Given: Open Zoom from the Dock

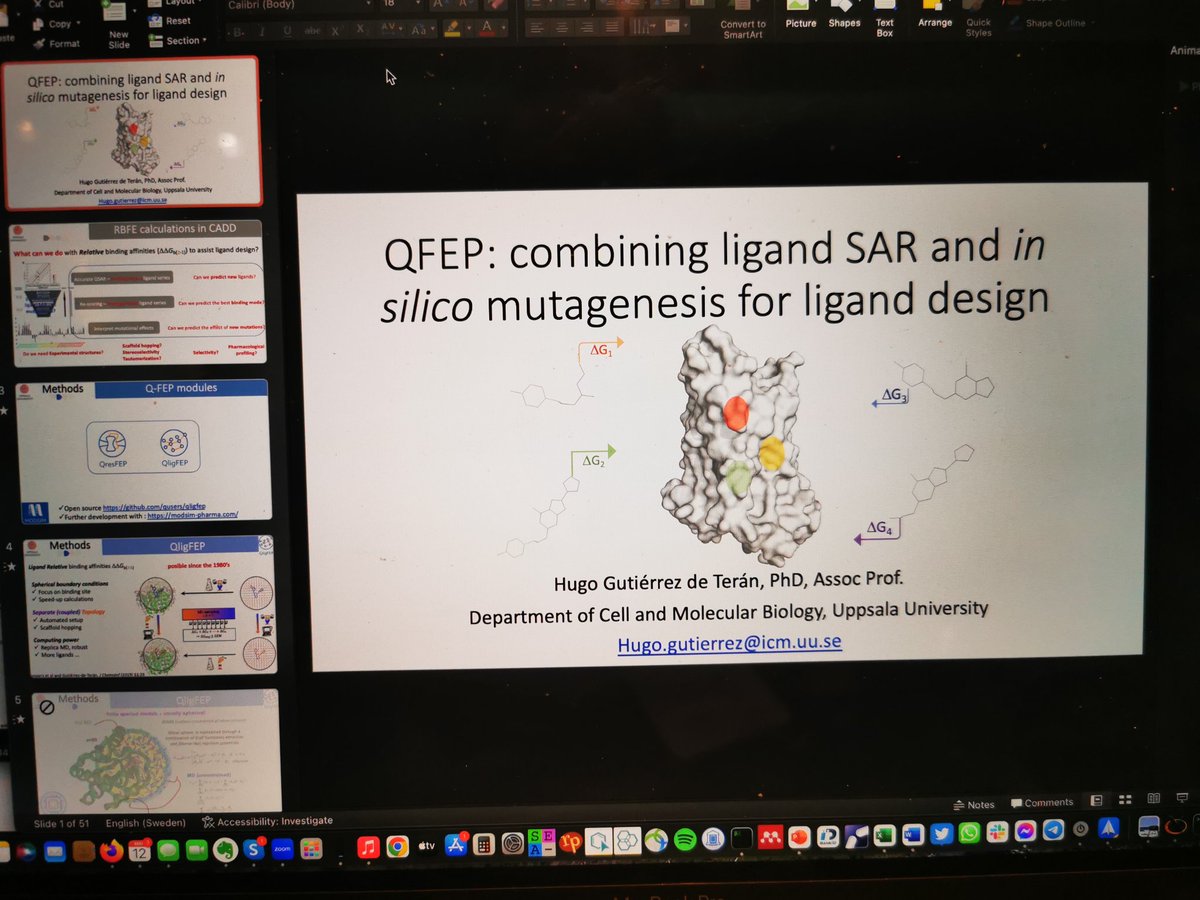Looking at the screenshot, I should click(x=281, y=848).
